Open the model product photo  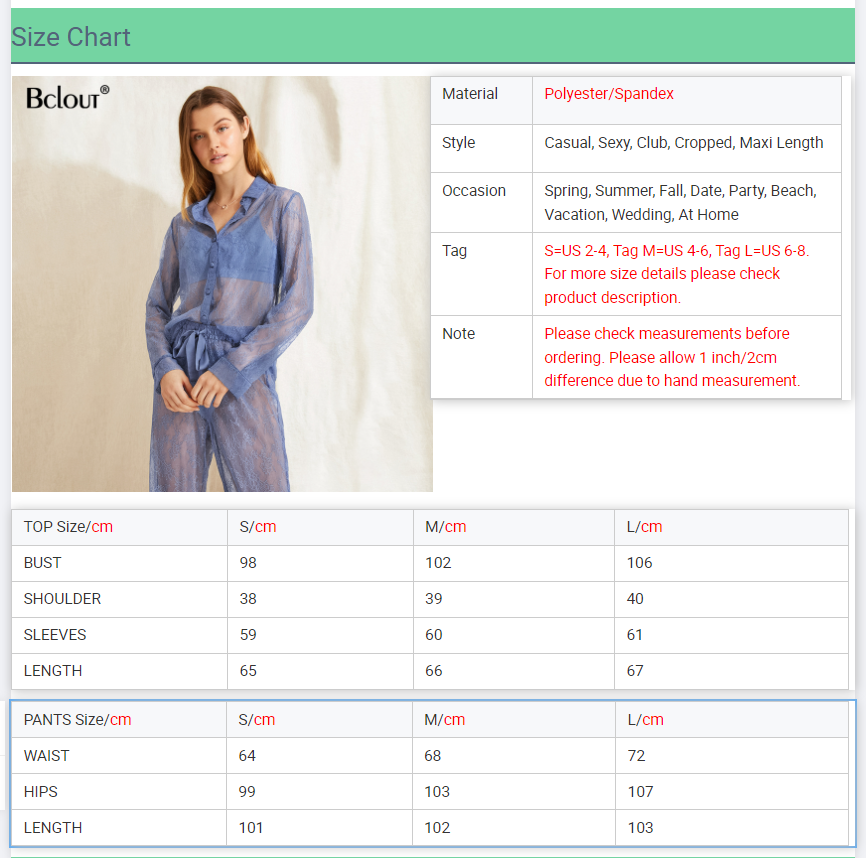pyautogui.click(x=222, y=284)
